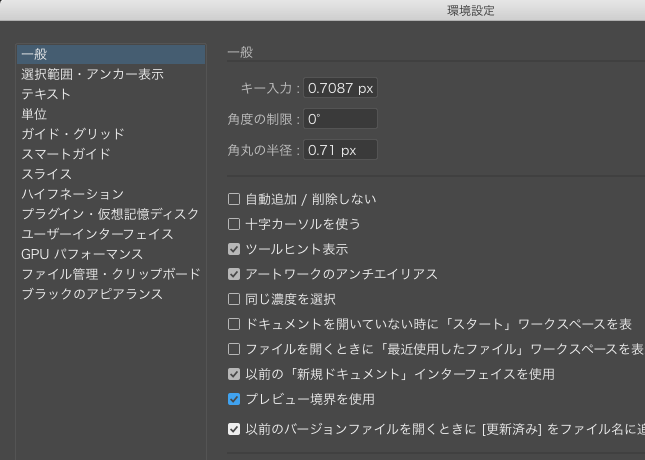Uncheck プレビュー境界を使用 option
The width and height of the screenshot is (645, 460).
[234, 399]
